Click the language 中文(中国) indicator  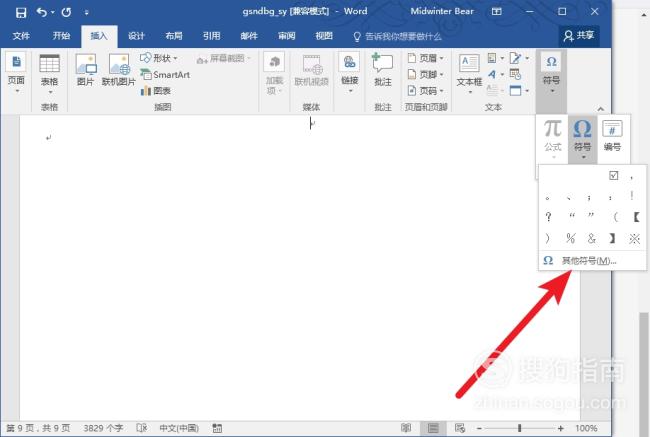click(x=179, y=428)
